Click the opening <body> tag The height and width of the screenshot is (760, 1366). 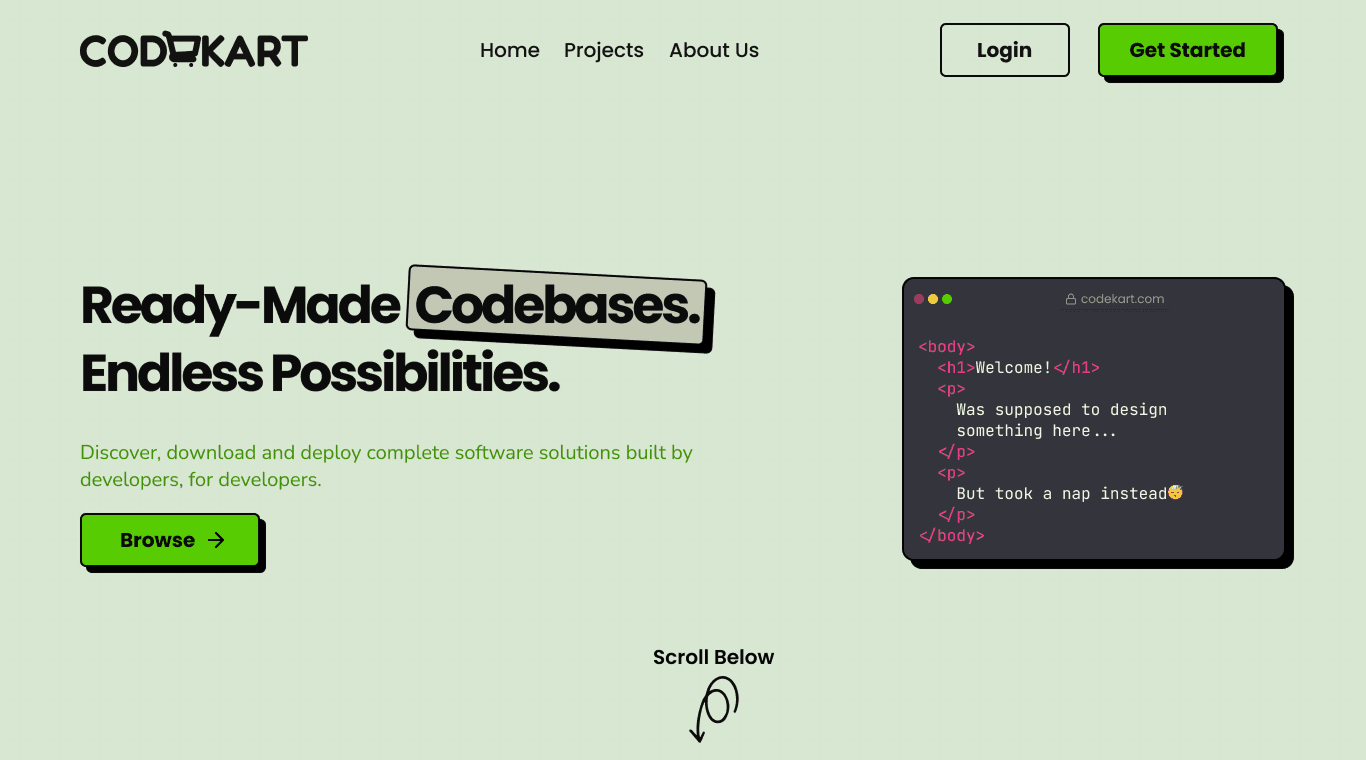(947, 347)
